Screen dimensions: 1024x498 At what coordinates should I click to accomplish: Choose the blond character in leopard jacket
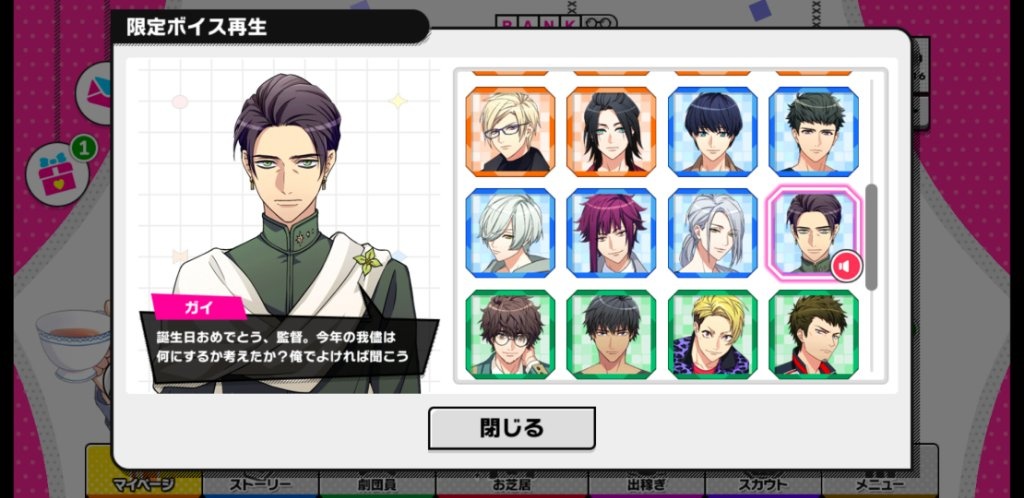[712, 334]
